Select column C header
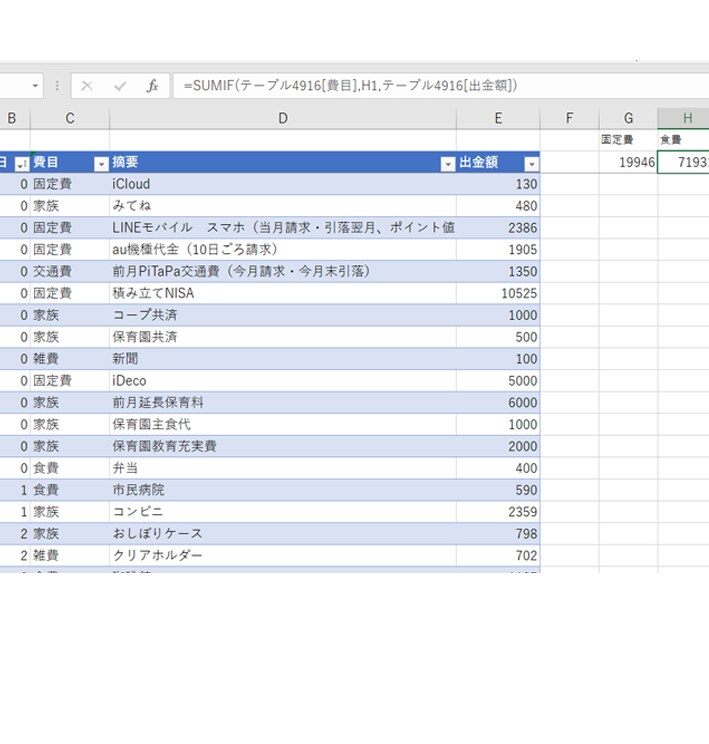This screenshot has height=744, width=709. tap(70, 118)
